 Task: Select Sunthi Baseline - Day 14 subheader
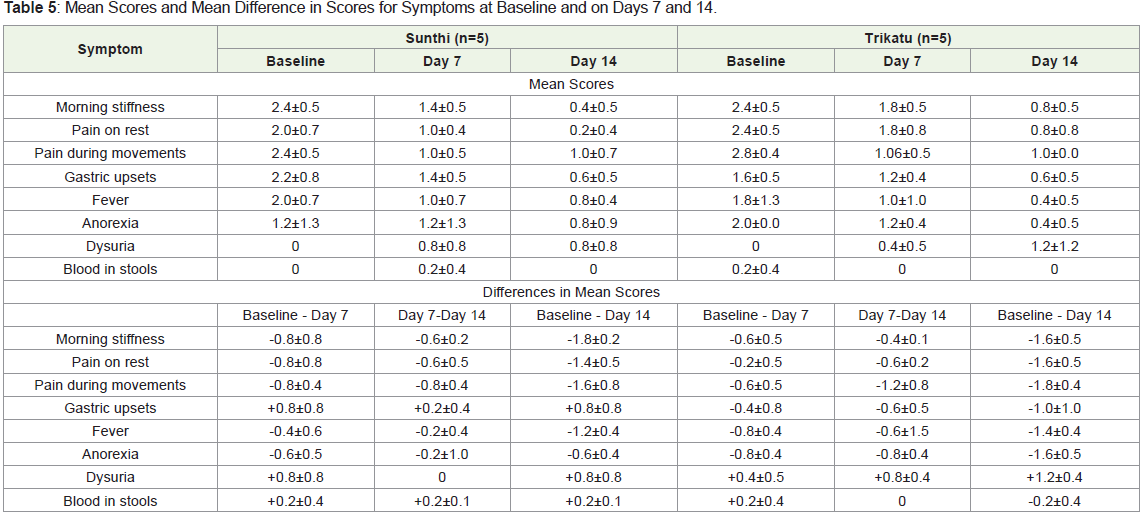(x=593, y=316)
